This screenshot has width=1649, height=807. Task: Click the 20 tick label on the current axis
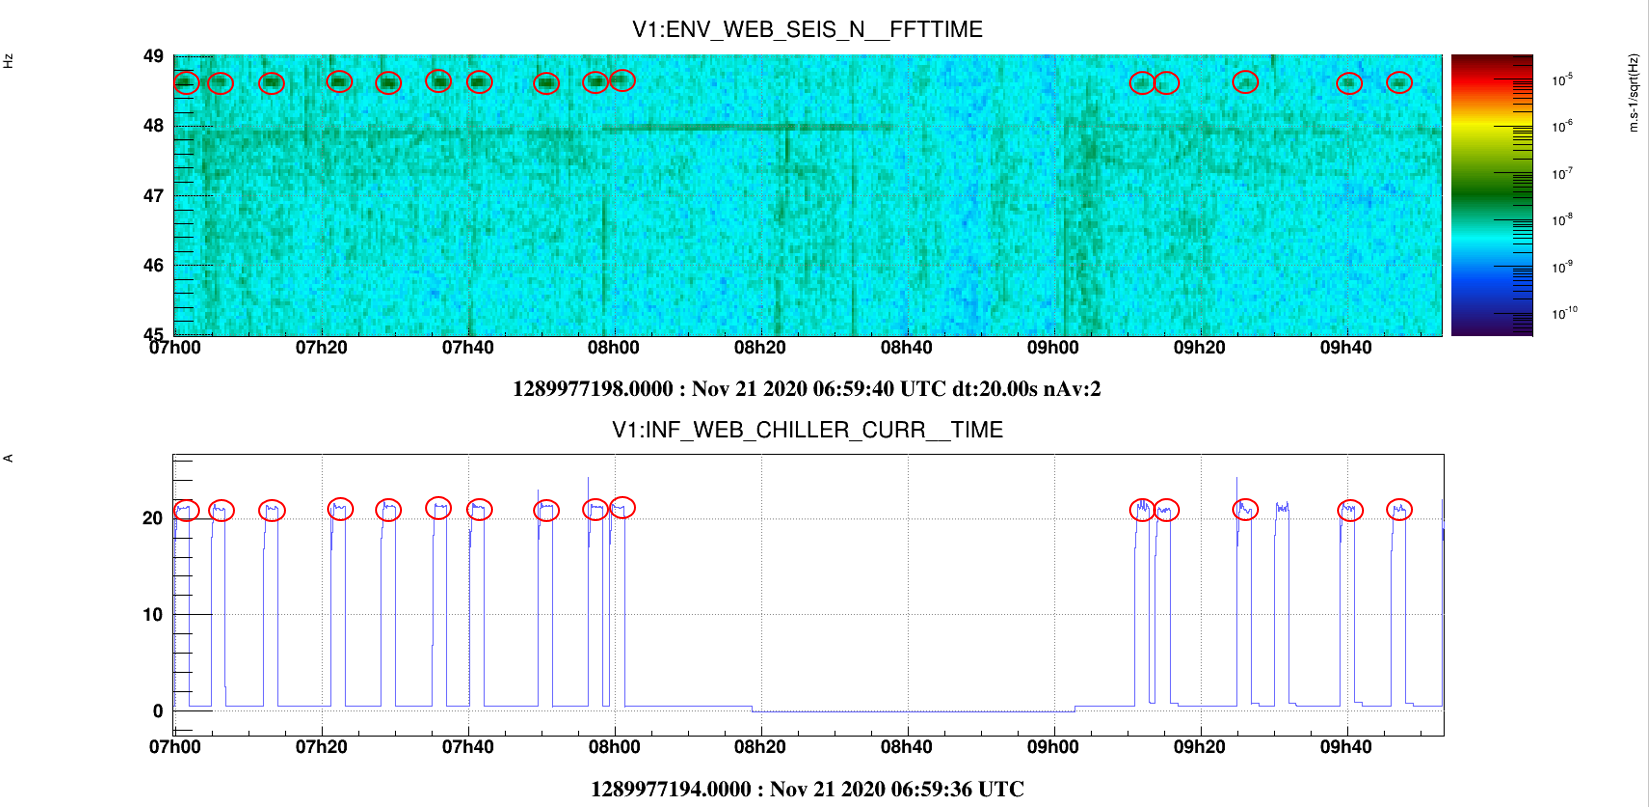pyautogui.click(x=152, y=518)
